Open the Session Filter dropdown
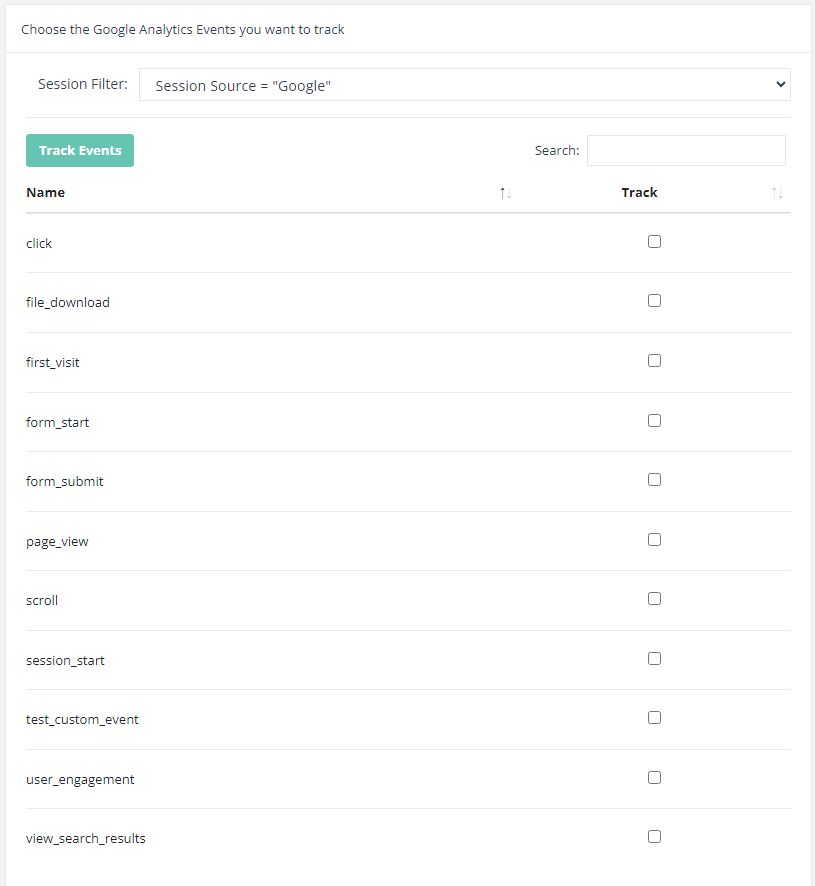 point(464,85)
